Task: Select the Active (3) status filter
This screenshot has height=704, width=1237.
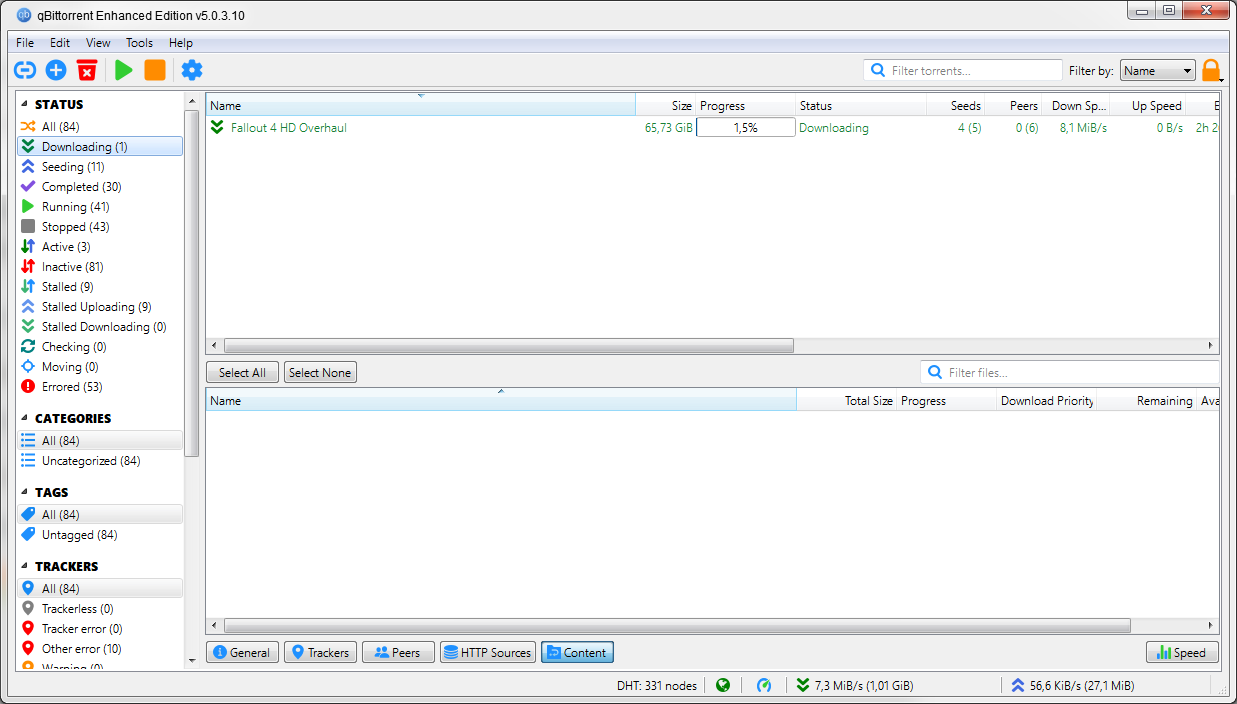Action: pos(100,246)
